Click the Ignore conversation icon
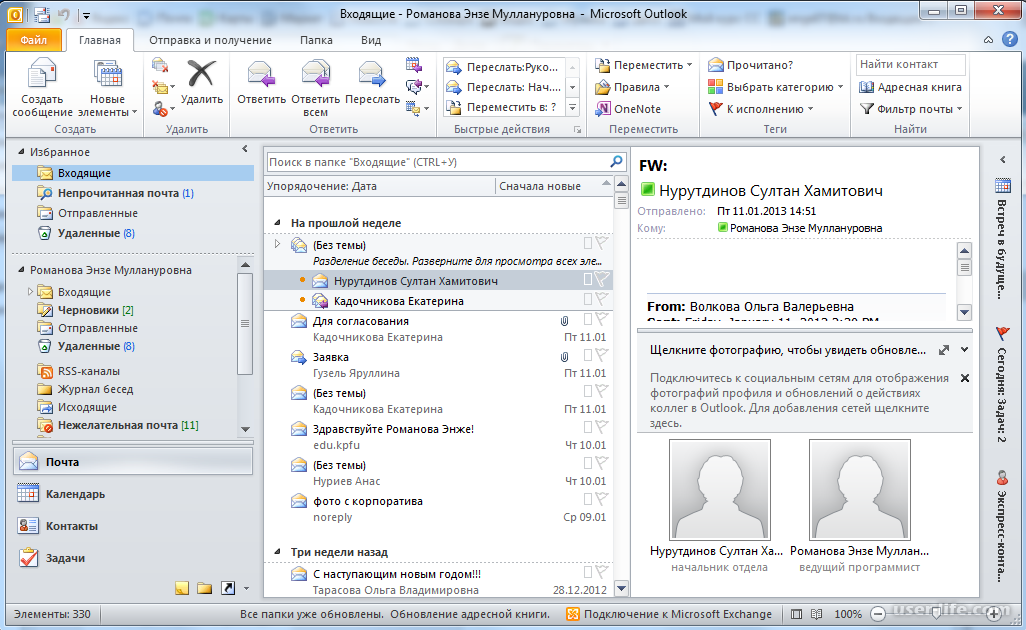The height and width of the screenshot is (630, 1026). tap(160, 65)
